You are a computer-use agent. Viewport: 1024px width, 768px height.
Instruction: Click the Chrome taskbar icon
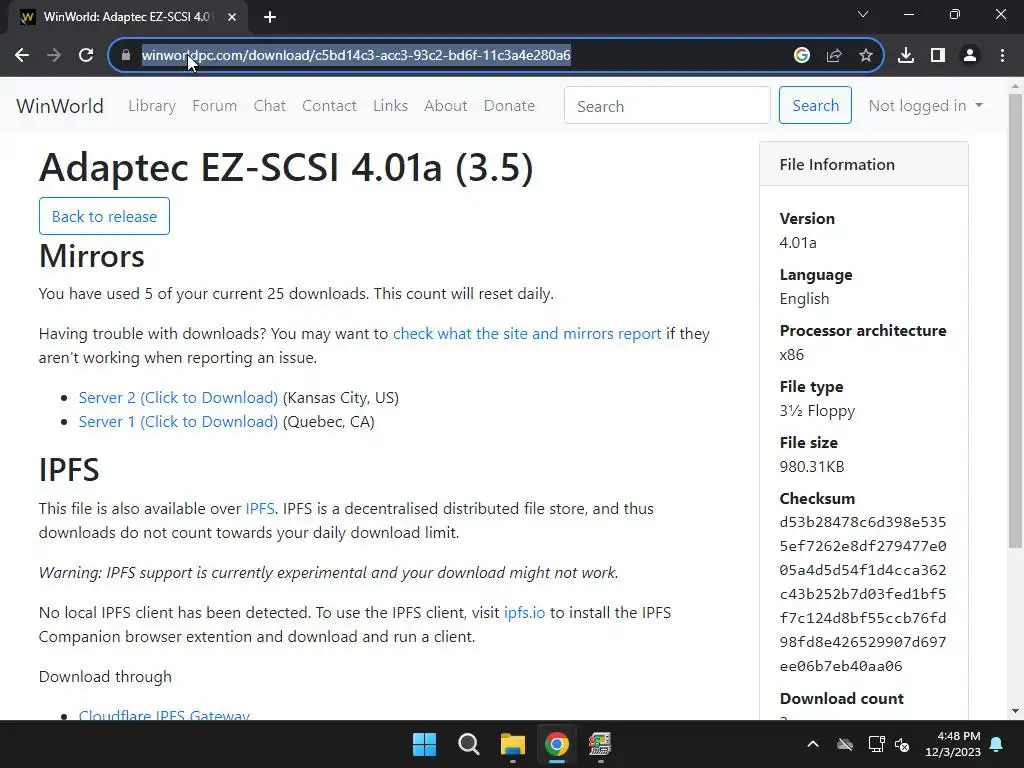pos(556,744)
